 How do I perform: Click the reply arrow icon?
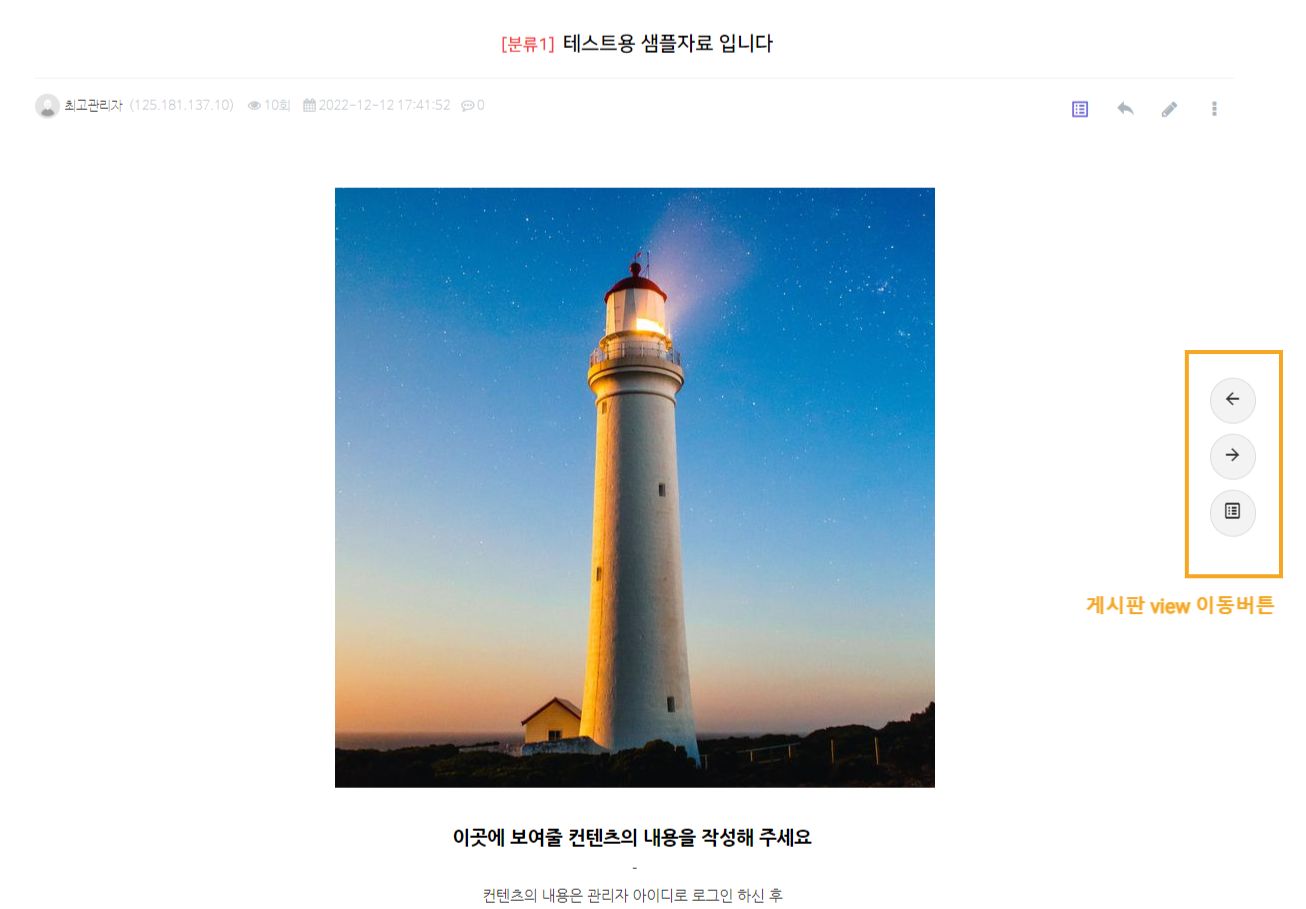[x=1125, y=108]
